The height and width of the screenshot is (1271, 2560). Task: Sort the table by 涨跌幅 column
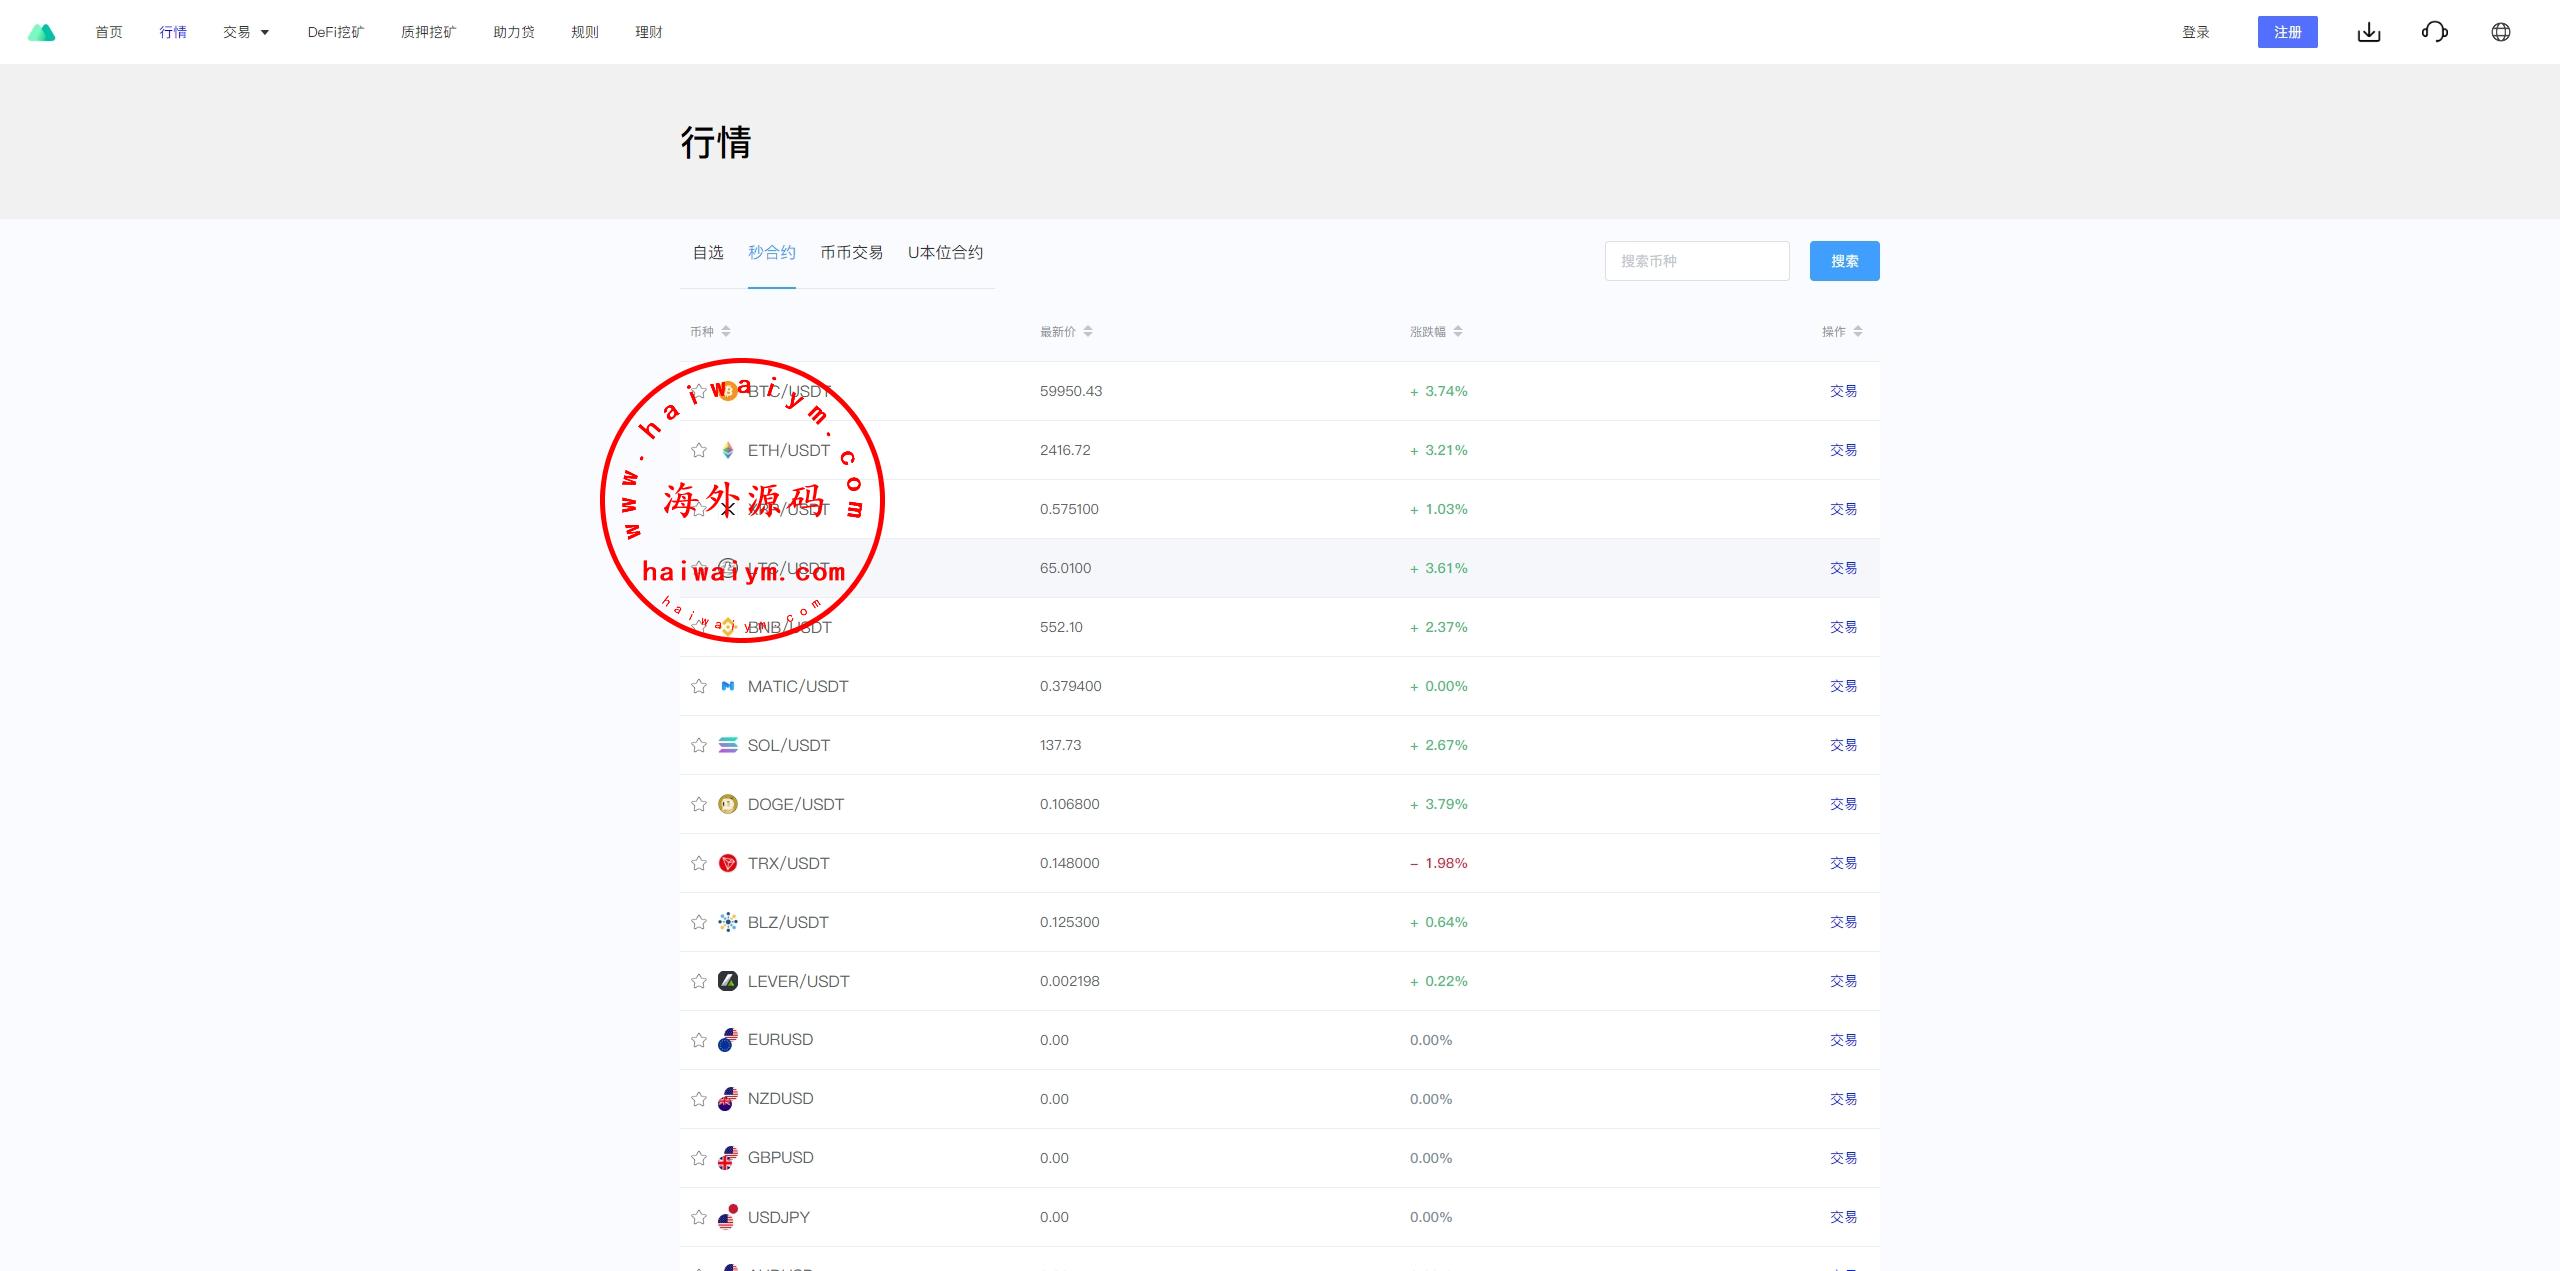pyautogui.click(x=1436, y=331)
